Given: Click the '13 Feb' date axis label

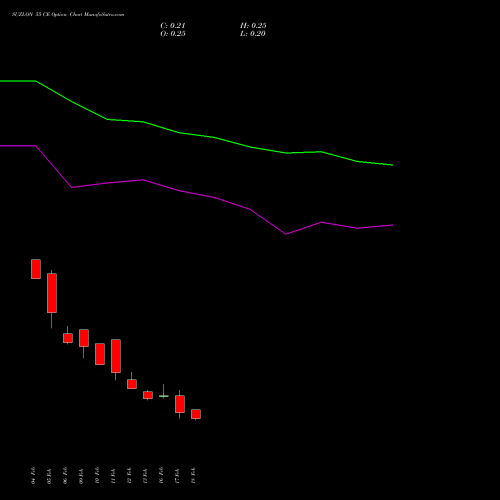Looking at the screenshot, I should [145, 475].
